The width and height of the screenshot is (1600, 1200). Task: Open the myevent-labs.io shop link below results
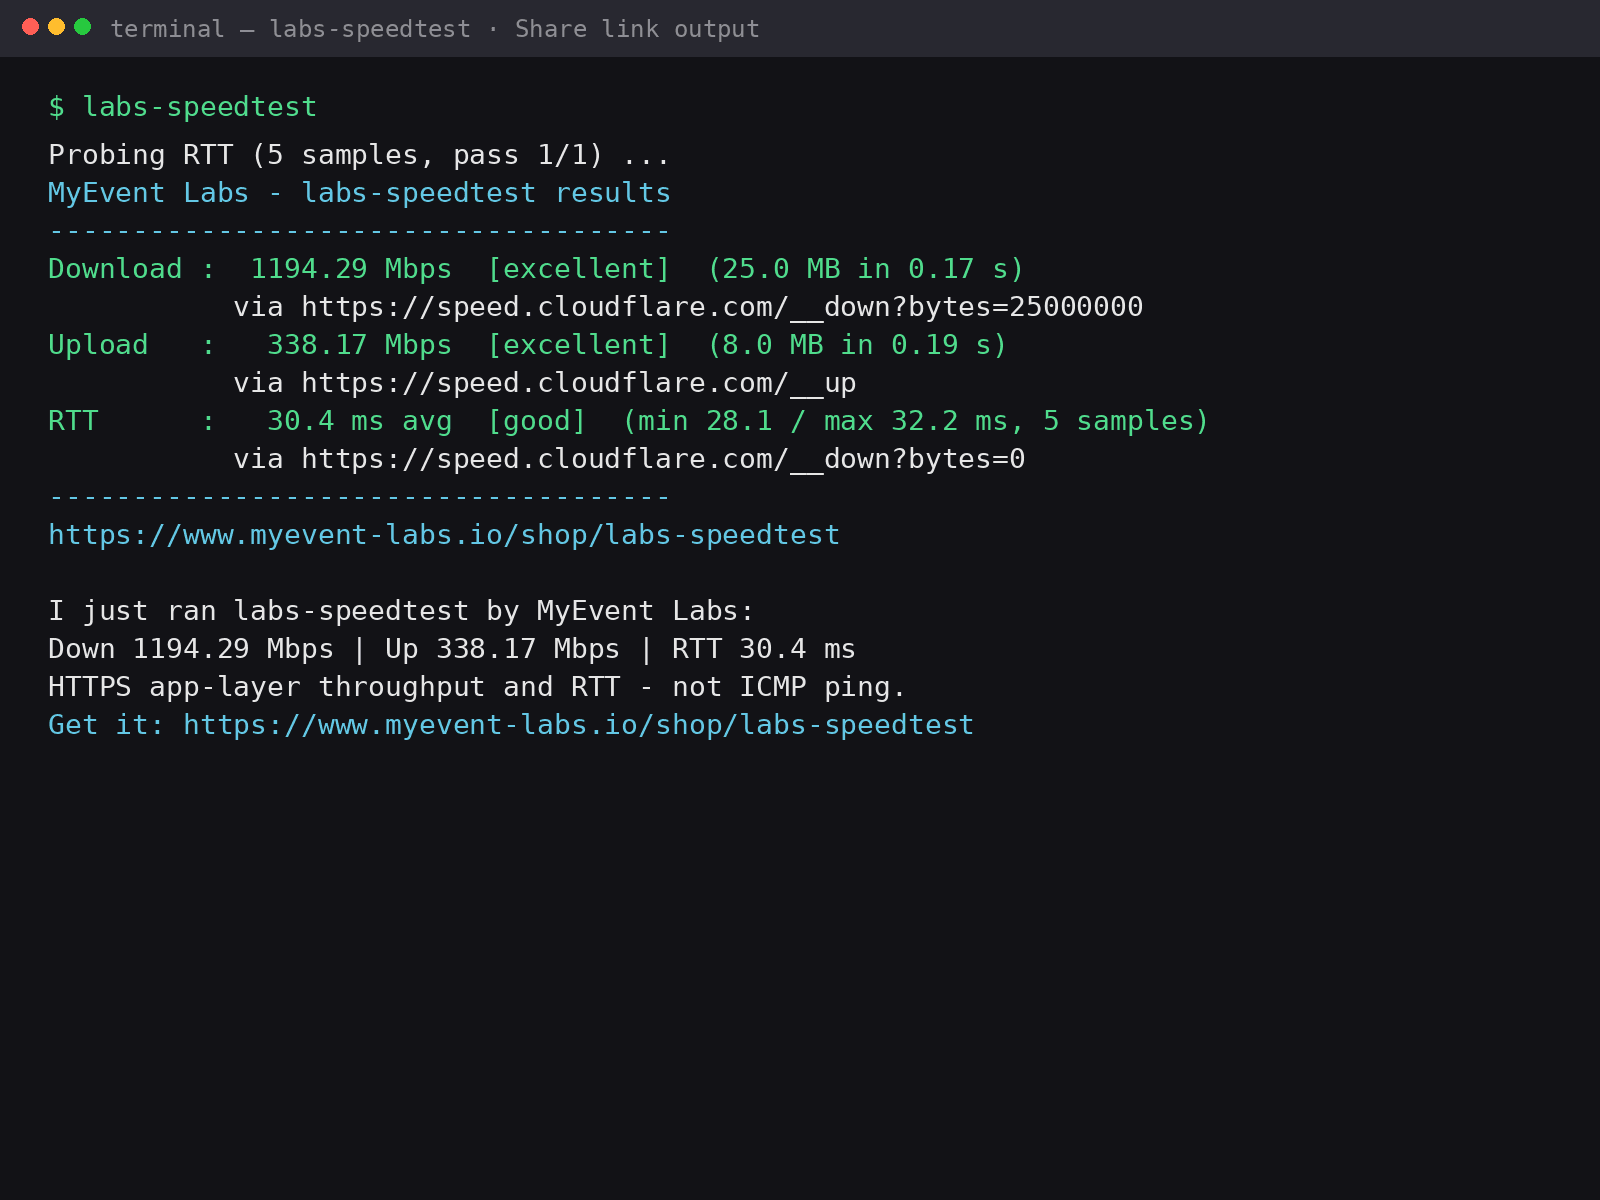pyautogui.click(x=444, y=535)
